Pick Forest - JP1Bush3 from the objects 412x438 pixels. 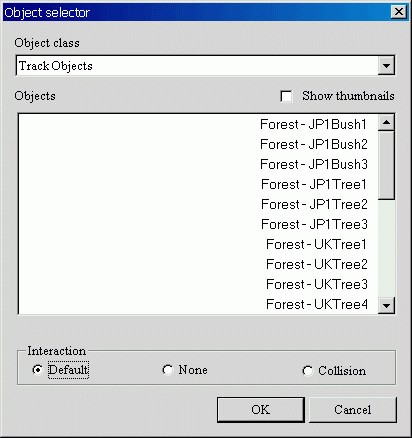click(314, 164)
